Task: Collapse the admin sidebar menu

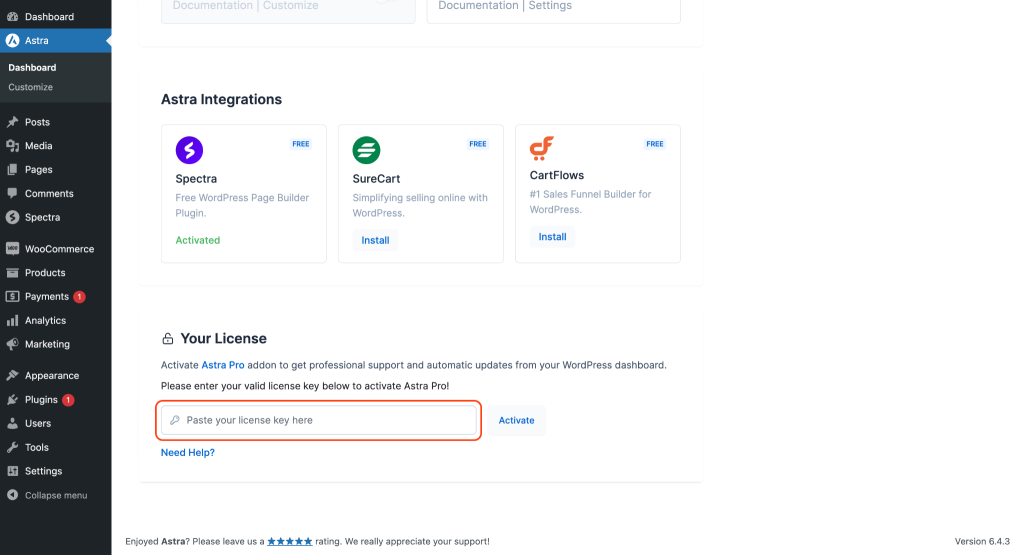Action: point(56,495)
